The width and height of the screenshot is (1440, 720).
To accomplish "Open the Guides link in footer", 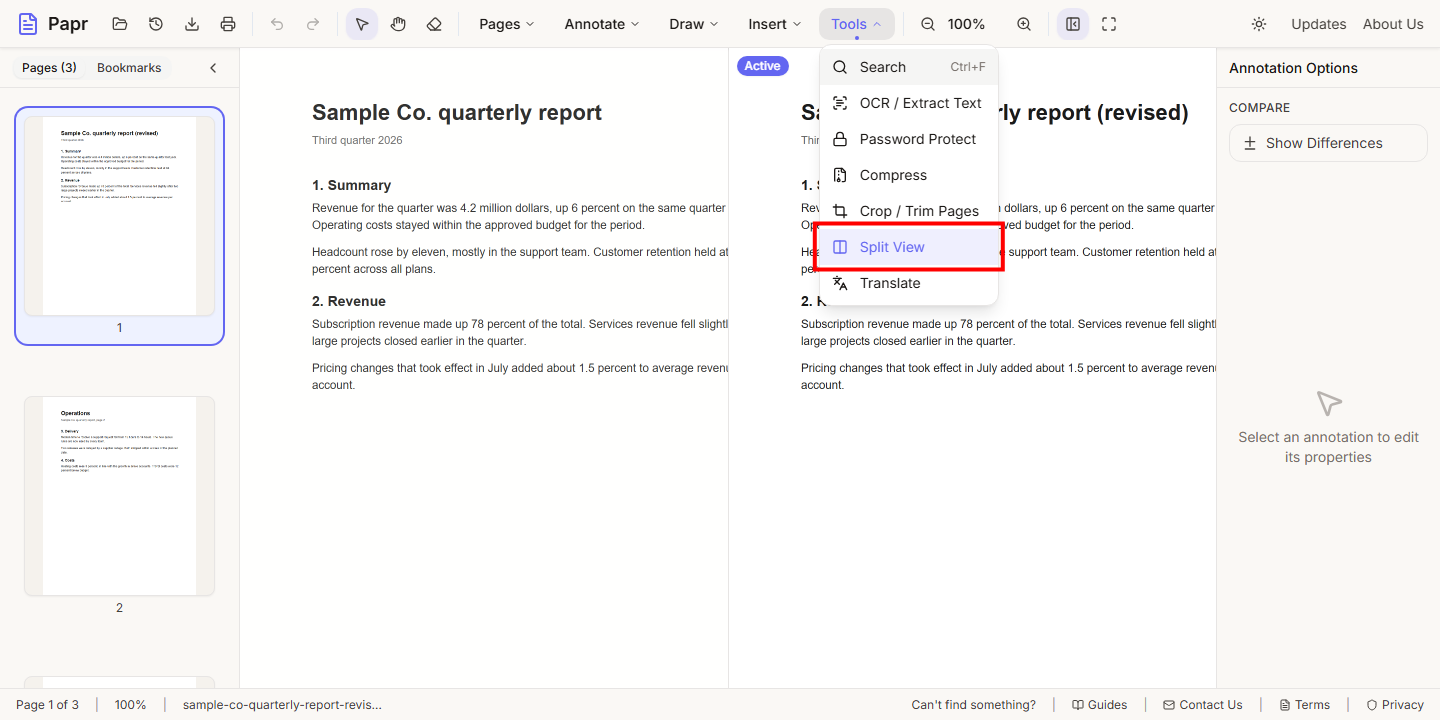I will tap(1099, 705).
